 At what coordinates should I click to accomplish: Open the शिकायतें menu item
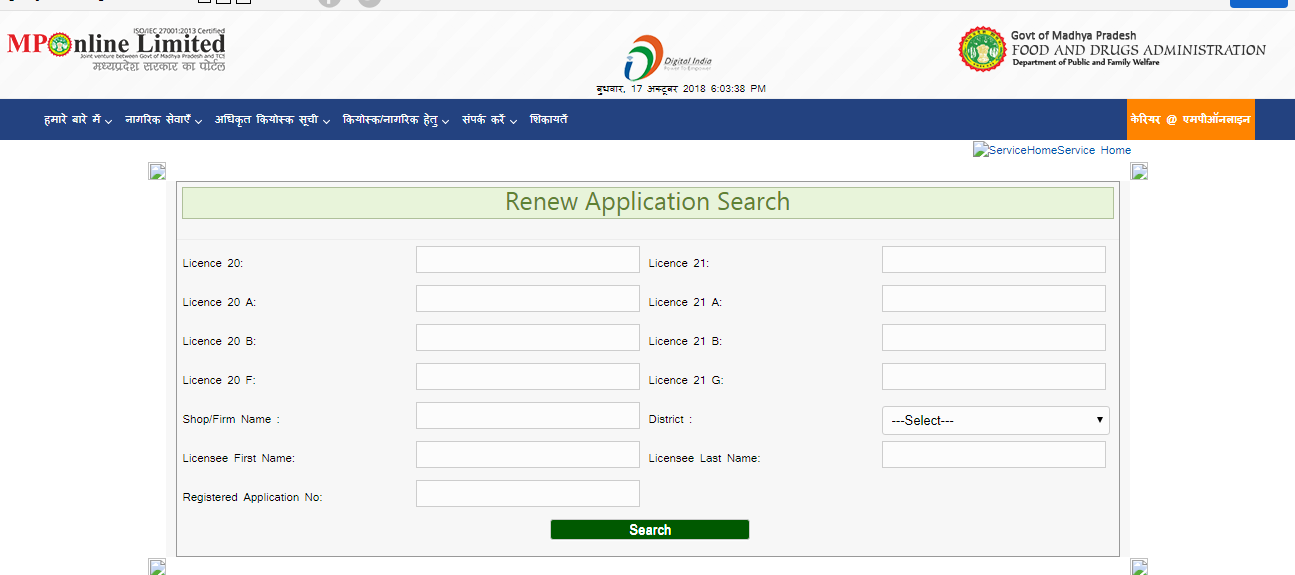[549, 120]
